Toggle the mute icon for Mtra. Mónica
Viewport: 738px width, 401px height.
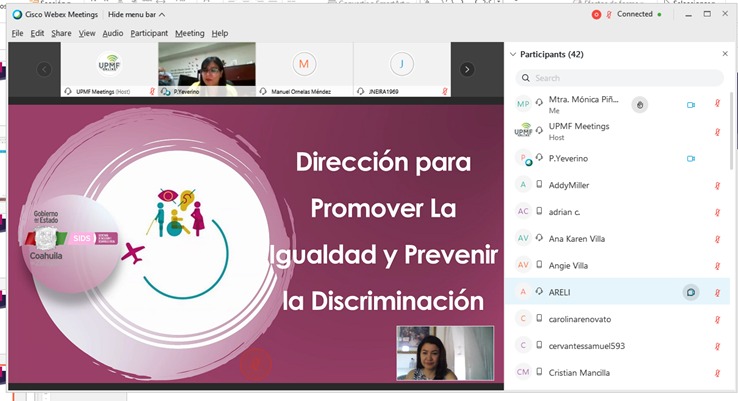coord(717,104)
